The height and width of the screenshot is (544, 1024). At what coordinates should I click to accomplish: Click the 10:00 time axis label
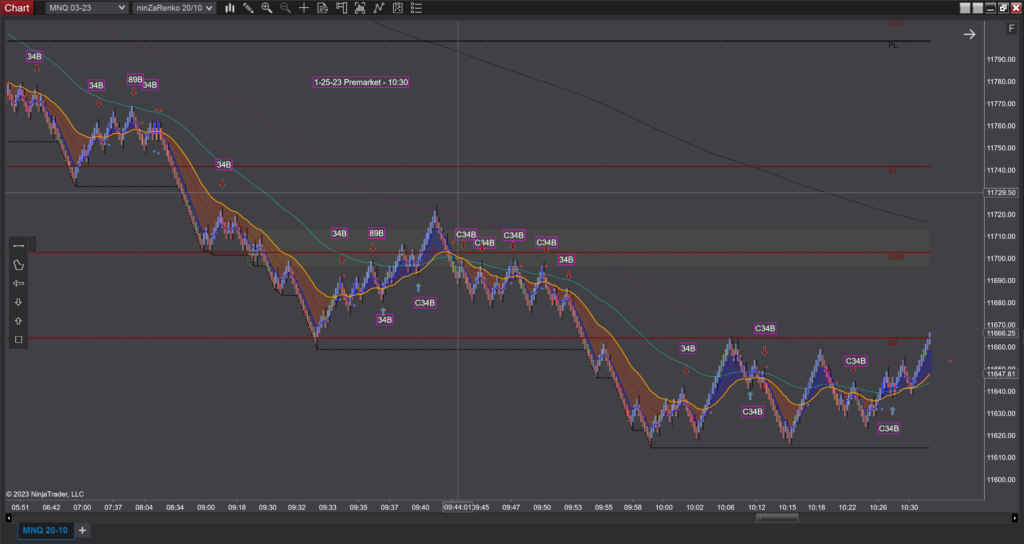point(664,507)
